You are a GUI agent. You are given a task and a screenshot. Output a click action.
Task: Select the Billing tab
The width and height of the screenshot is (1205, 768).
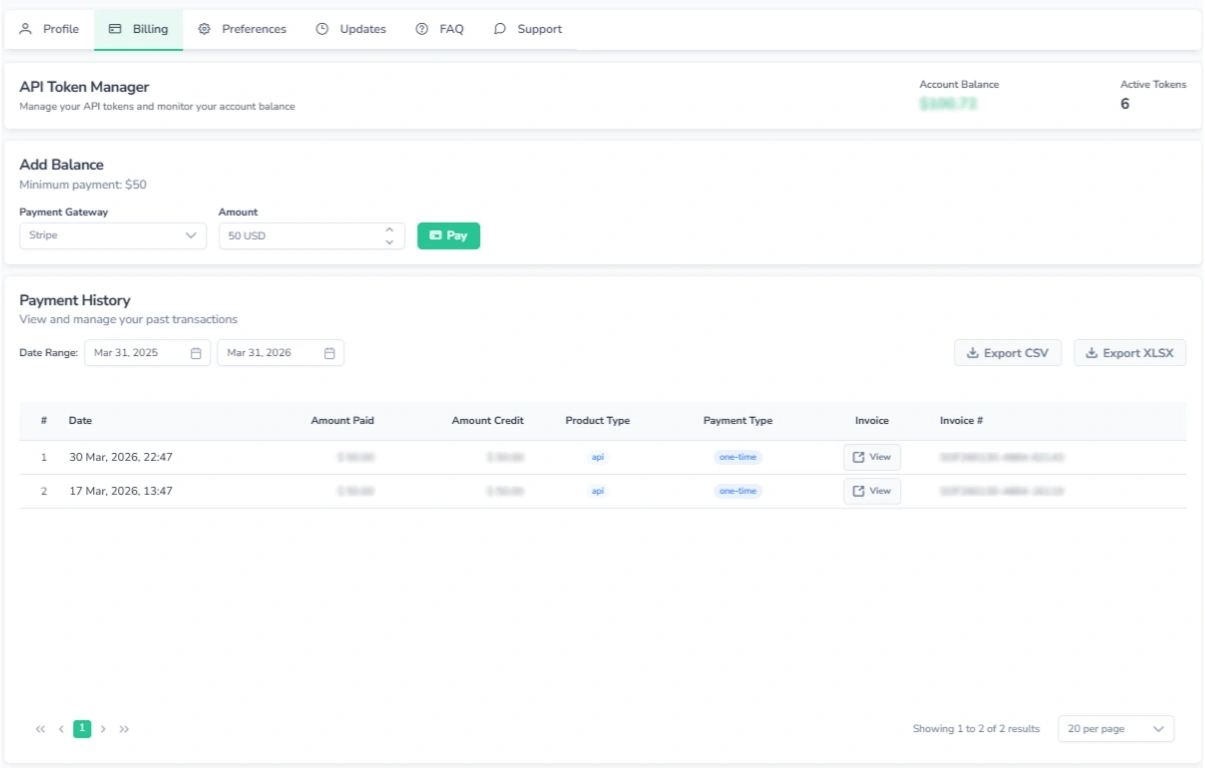click(x=136, y=29)
